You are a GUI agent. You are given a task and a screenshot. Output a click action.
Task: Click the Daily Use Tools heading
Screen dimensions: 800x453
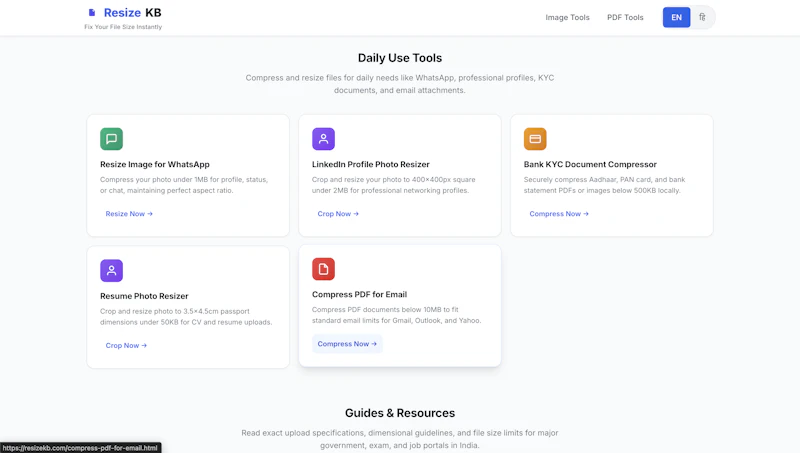pyautogui.click(x=400, y=58)
